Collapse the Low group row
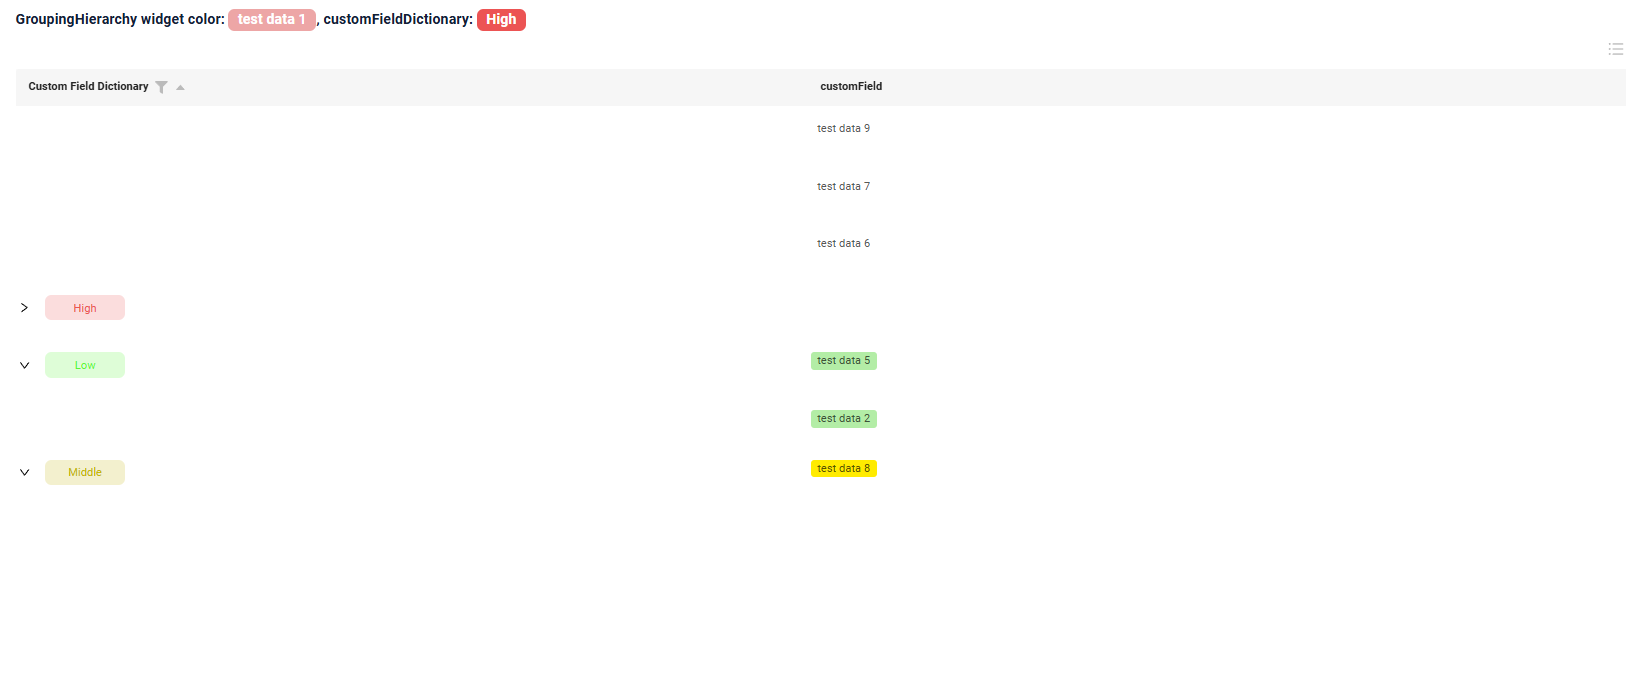Screen dimensions: 1626x694 click(x=25, y=365)
